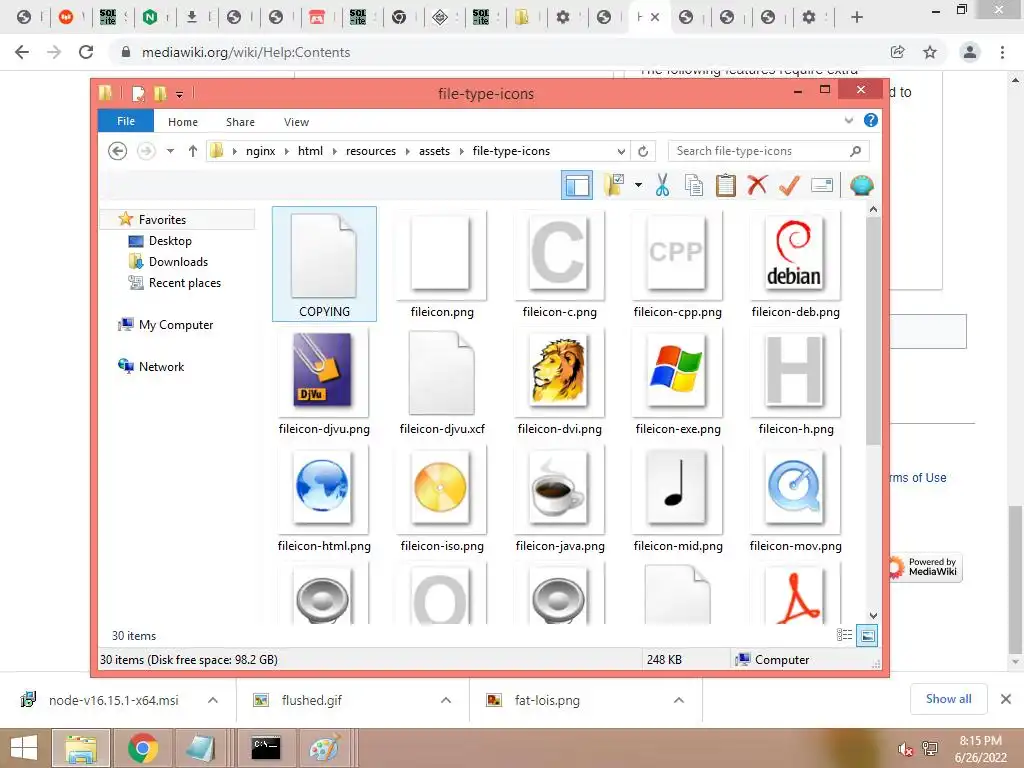Select the fileicon-html.png globe icon
Viewport: 1024px width, 768px height.
coord(324,500)
